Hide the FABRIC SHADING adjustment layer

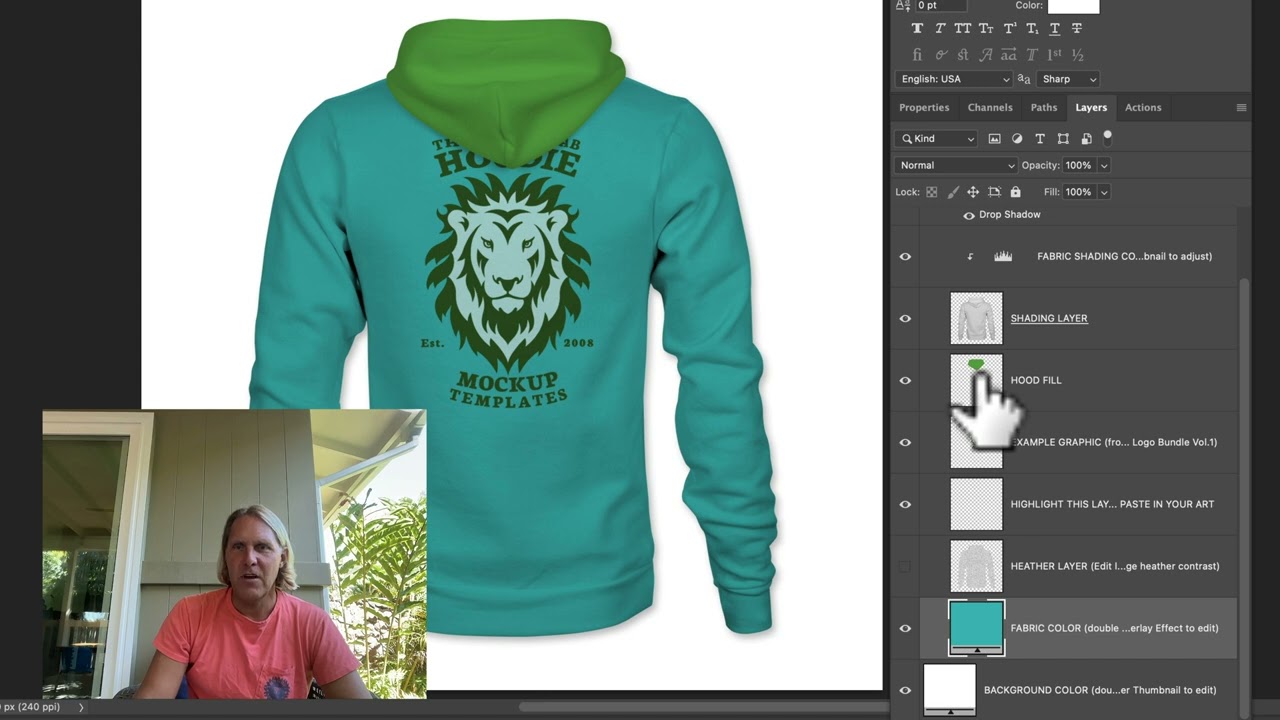(x=905, y=257)
